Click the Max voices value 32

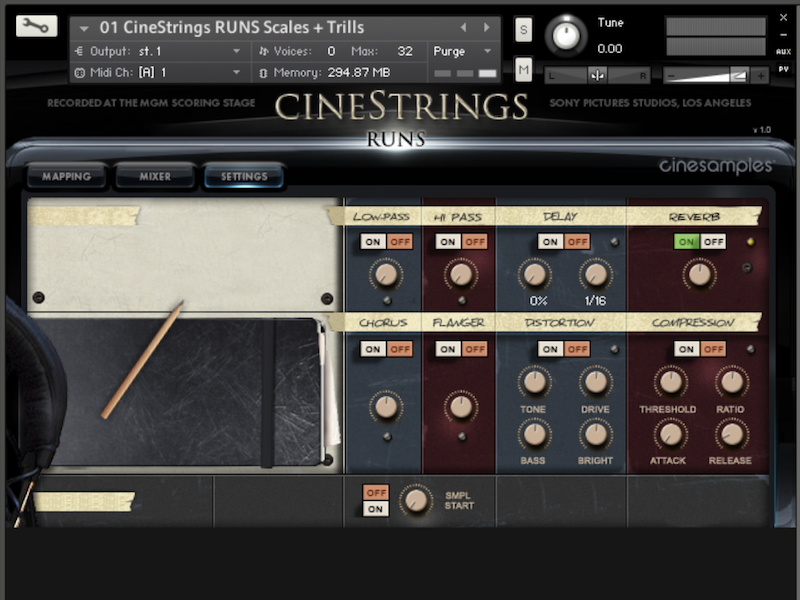[405, 51]
